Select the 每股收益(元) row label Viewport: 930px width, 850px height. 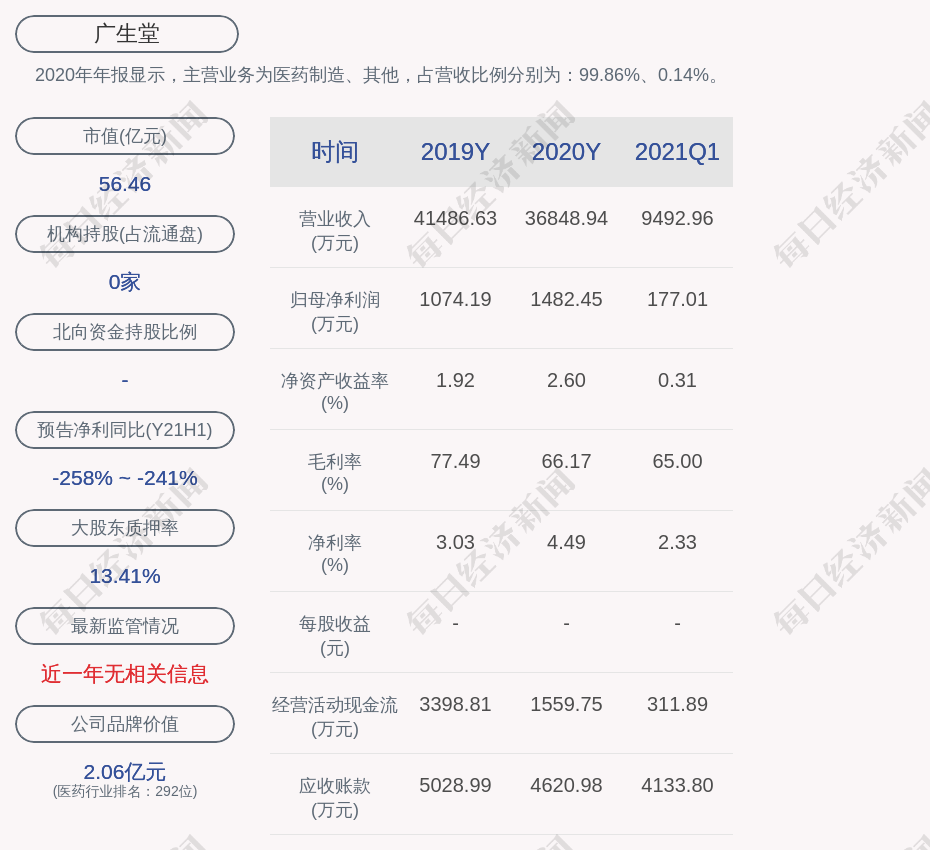pyautogui.click(x=335, y=636)
